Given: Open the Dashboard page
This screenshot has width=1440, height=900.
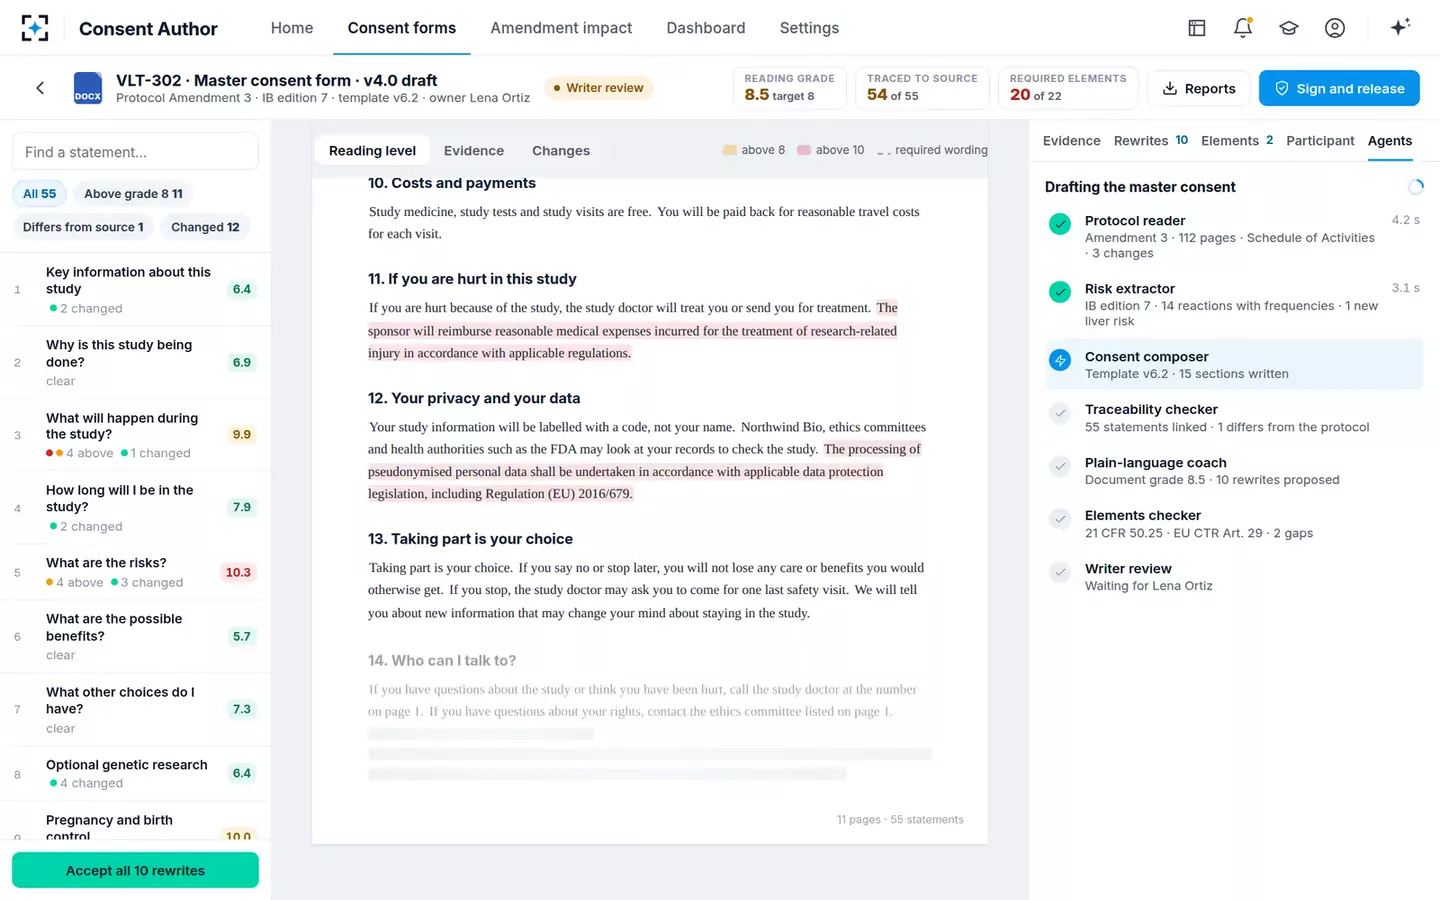Looking at the screenshot, I should point(706,28).
